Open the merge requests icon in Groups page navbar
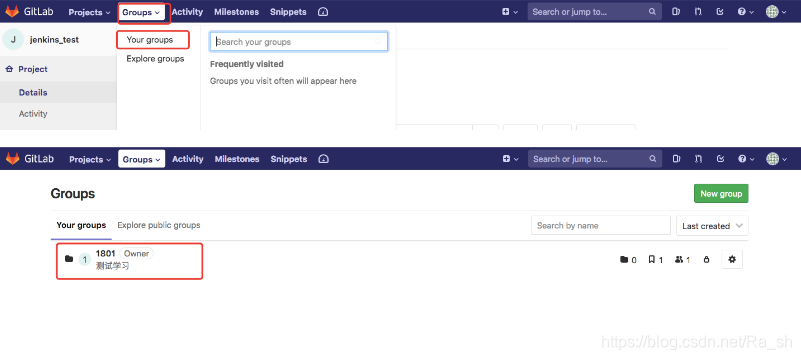The image size is (801, 360). coord(698,159)
